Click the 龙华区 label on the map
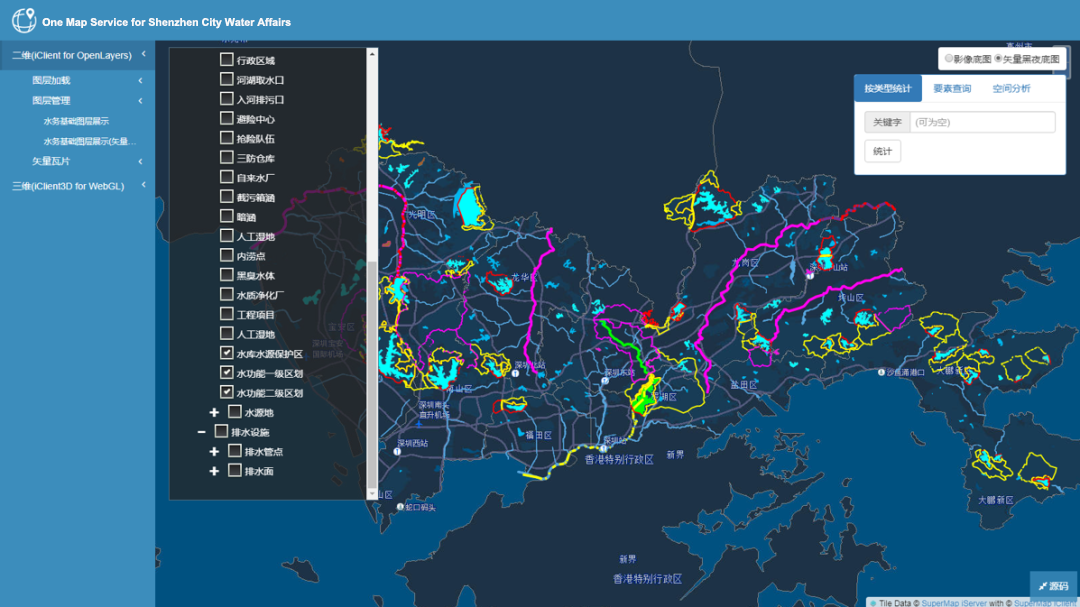The height and width of the screenshot is (607, 1080). pyautogui.click(x=523, y=277)
